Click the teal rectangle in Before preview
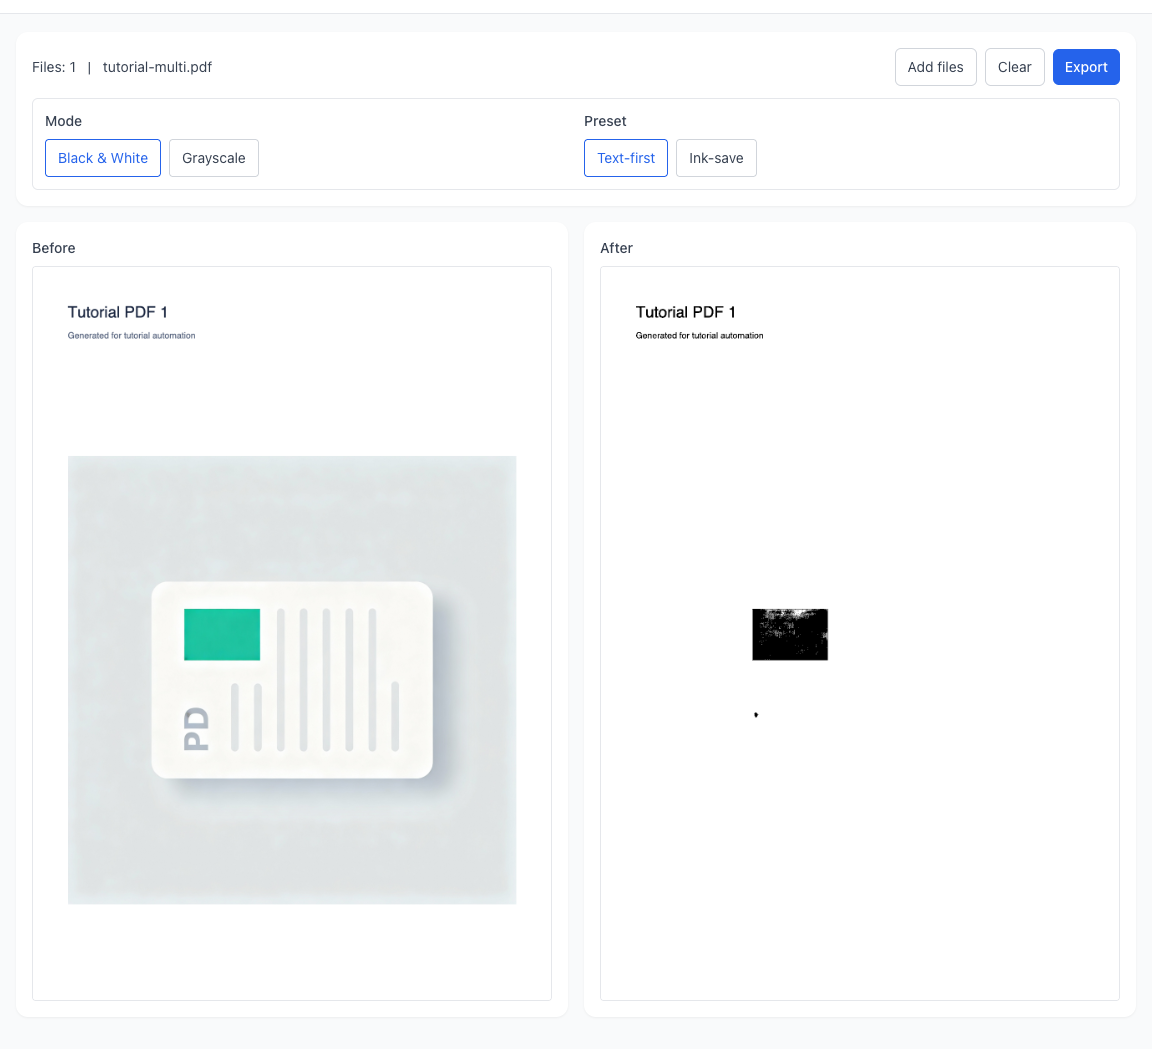This screenshot has height=1049, width=1152. click(x=222, y=634)
